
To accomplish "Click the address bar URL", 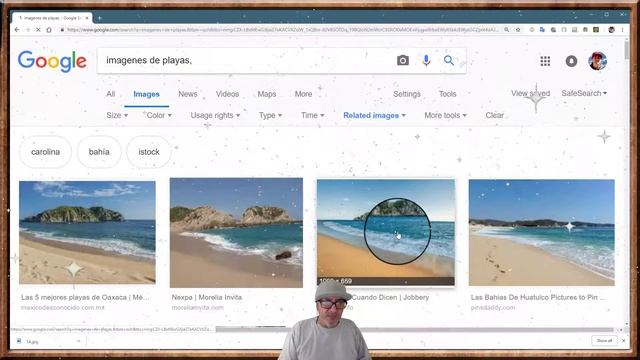I will 282,30.
